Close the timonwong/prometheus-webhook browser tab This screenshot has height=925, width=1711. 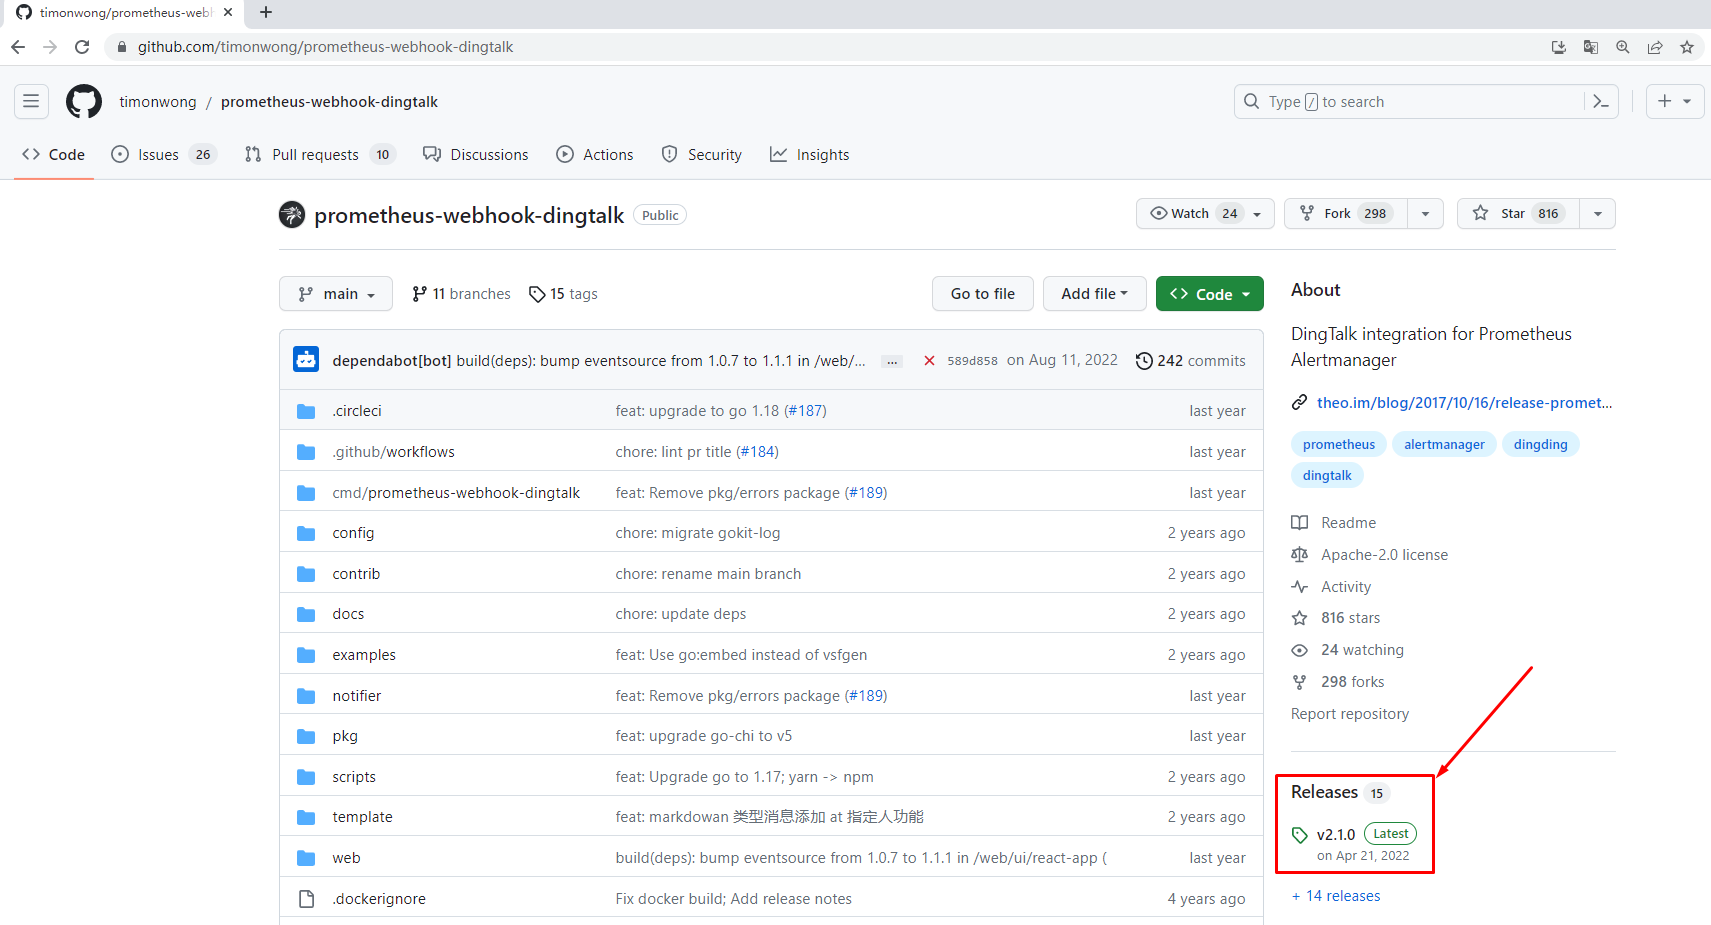[x=228, y=13]
